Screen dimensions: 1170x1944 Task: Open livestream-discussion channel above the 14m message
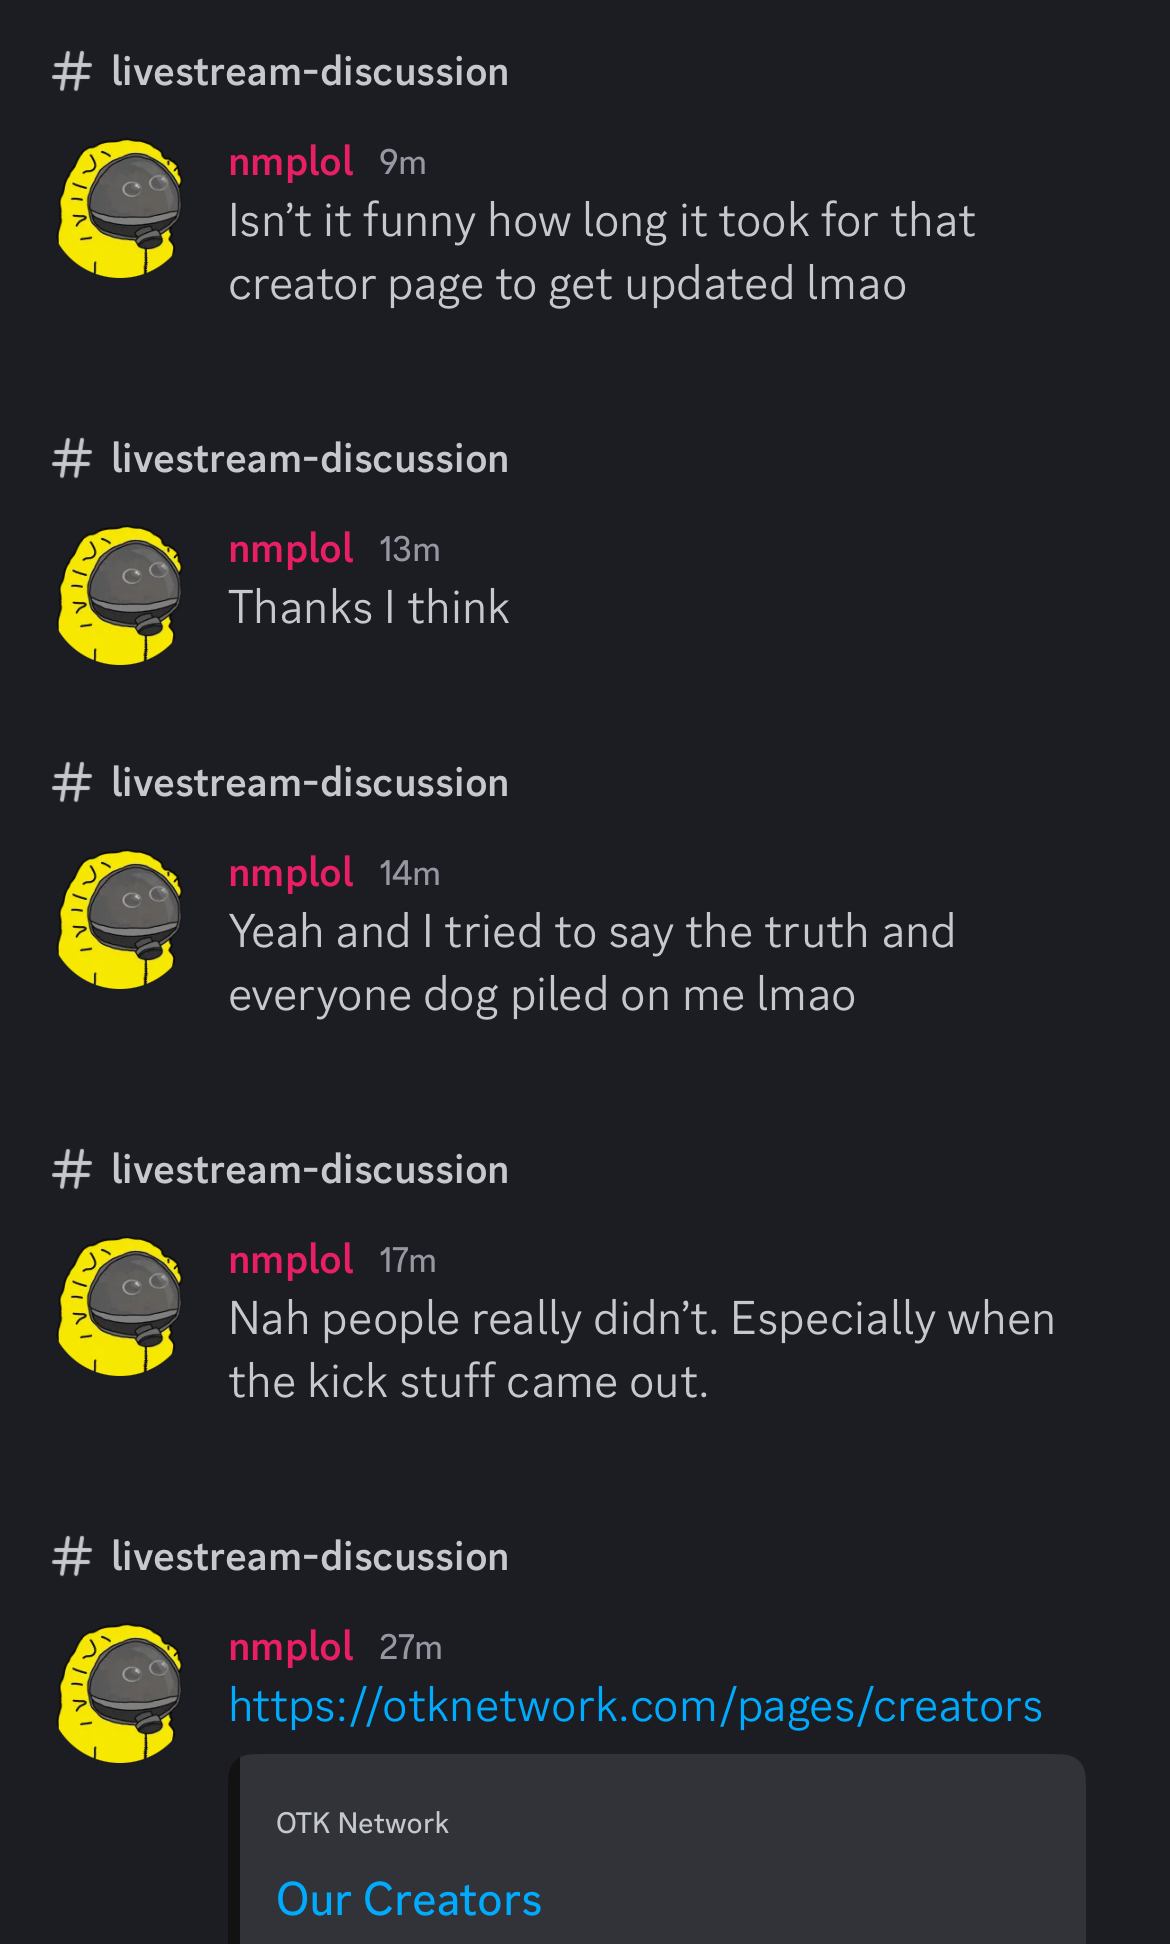(310, 783)
